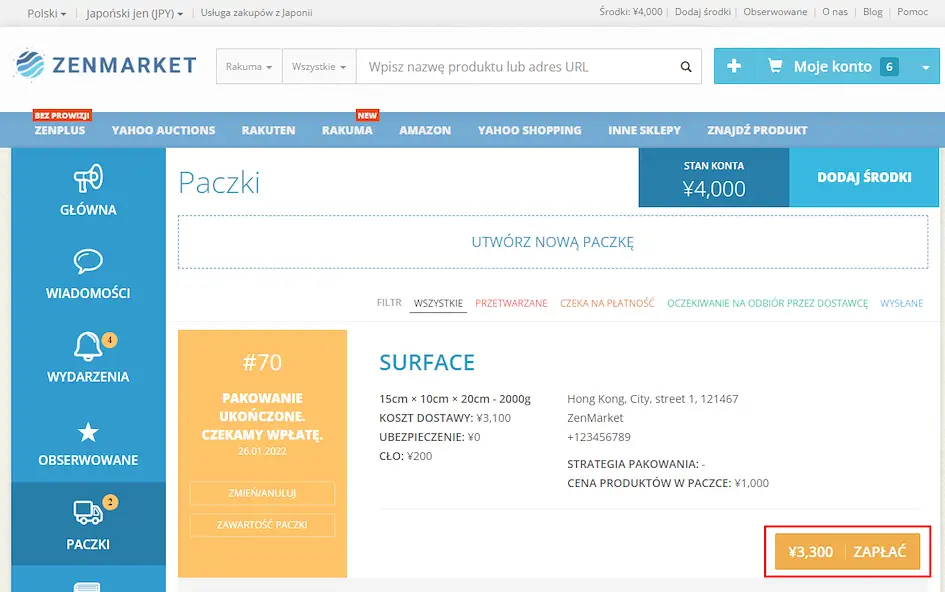Open the Polski language dropdown
Image resolution: width=945 pixels, height=592 pixels.
(x=46, y=13)
